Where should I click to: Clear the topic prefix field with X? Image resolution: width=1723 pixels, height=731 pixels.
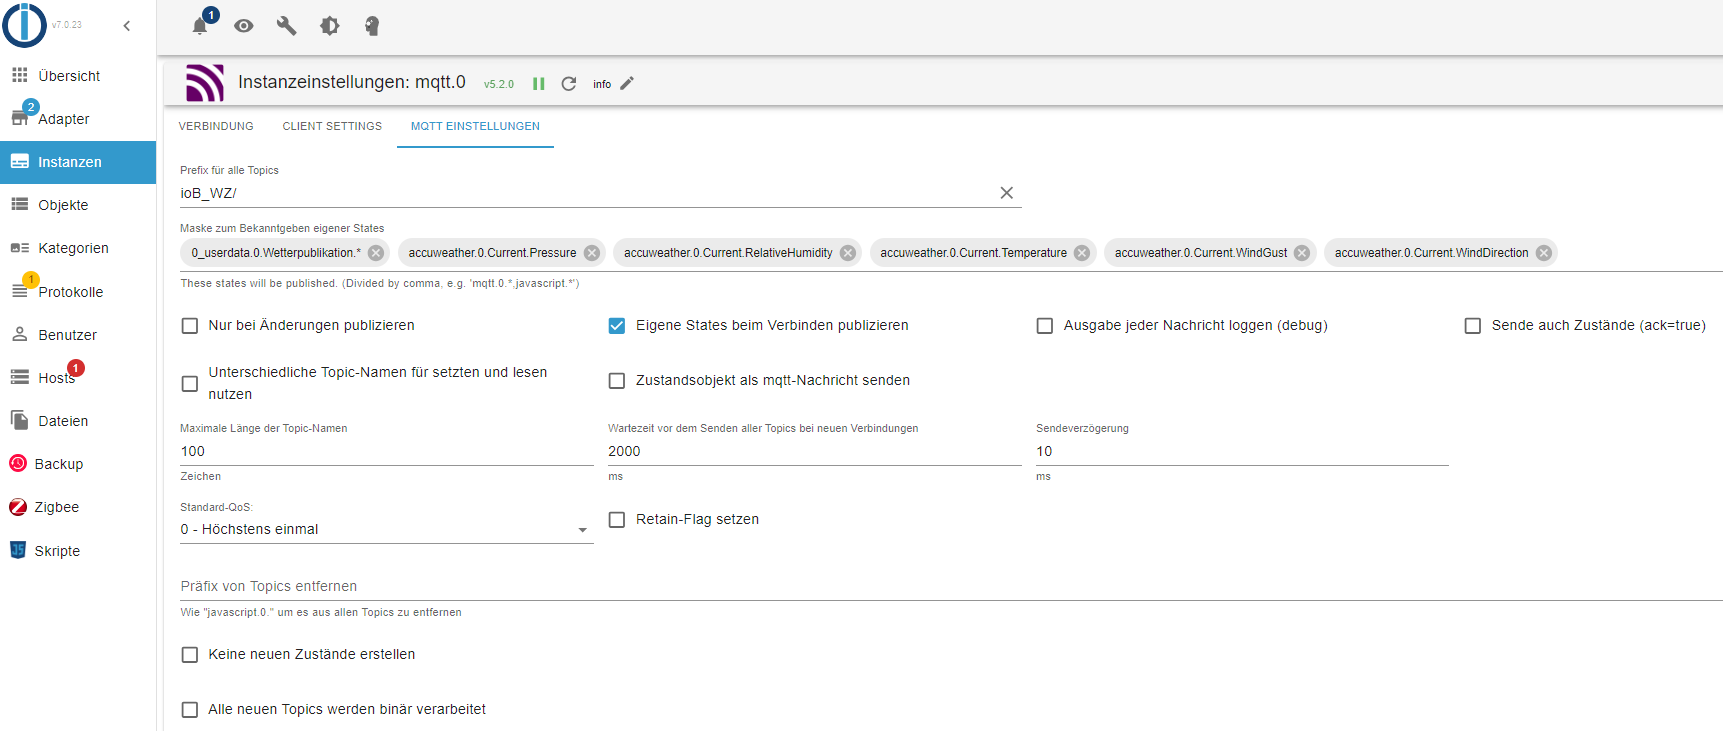(x=1006, y=193)
